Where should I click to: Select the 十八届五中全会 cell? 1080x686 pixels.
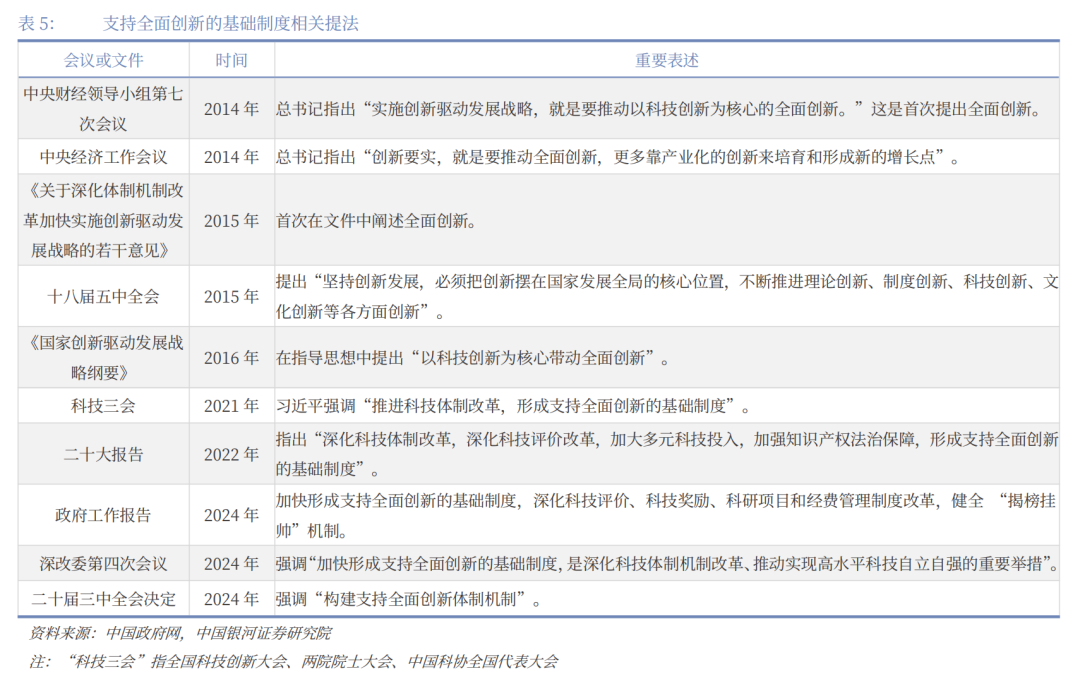tap(103, 297)
